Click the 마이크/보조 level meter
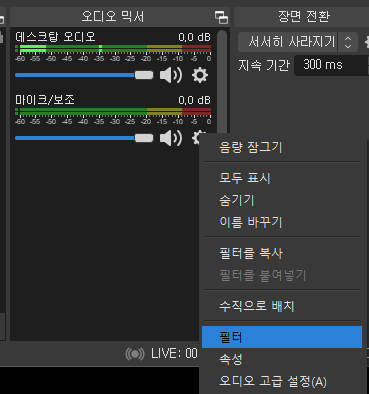 click(x=113, y=112)
